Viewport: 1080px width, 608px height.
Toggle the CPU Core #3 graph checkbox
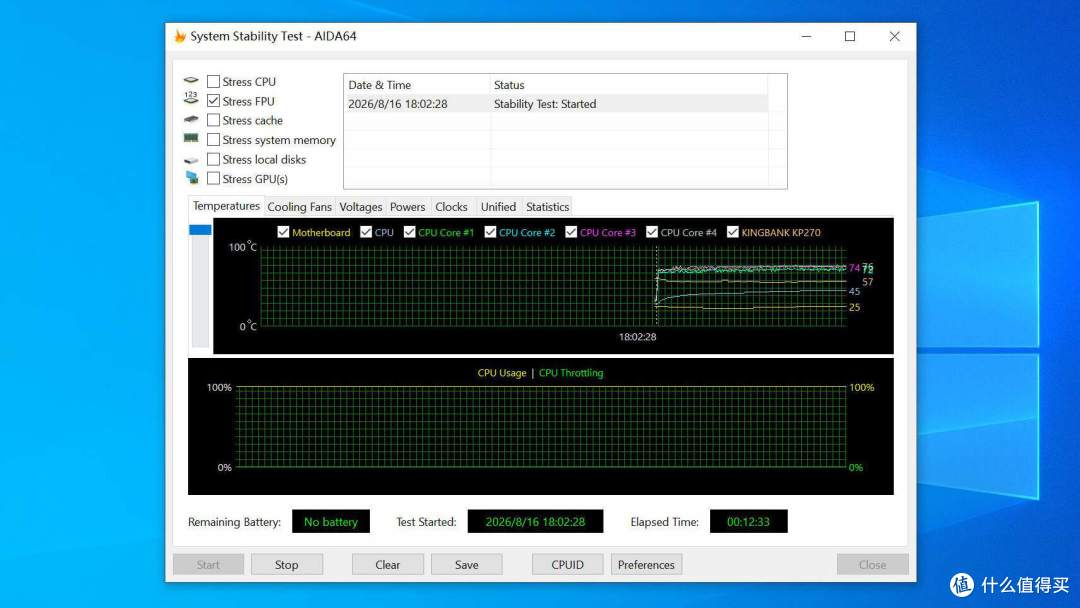(571, 232)
